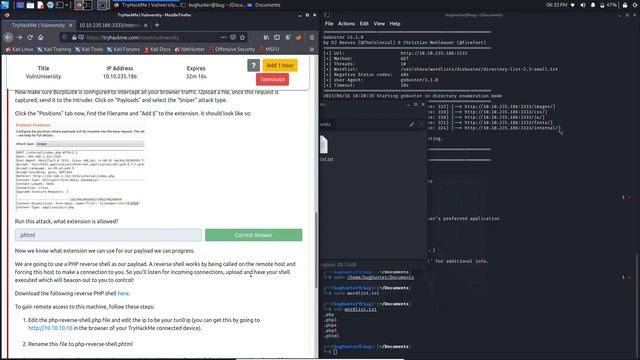The height and width of the screenshot is (360, 640).
Task: Click the file manager path edit pencil icon
Action: pyautogui.click(x=412, y=124)
